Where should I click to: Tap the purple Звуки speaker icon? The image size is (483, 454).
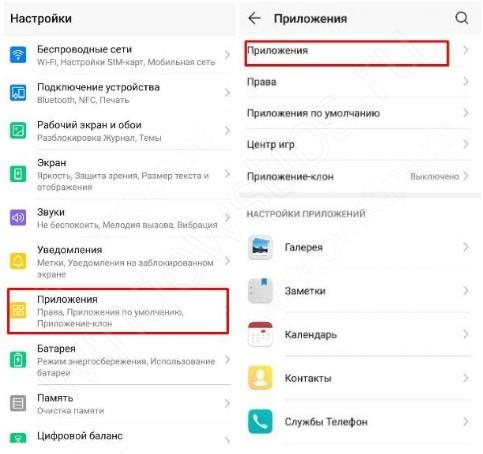coord(18,218)
